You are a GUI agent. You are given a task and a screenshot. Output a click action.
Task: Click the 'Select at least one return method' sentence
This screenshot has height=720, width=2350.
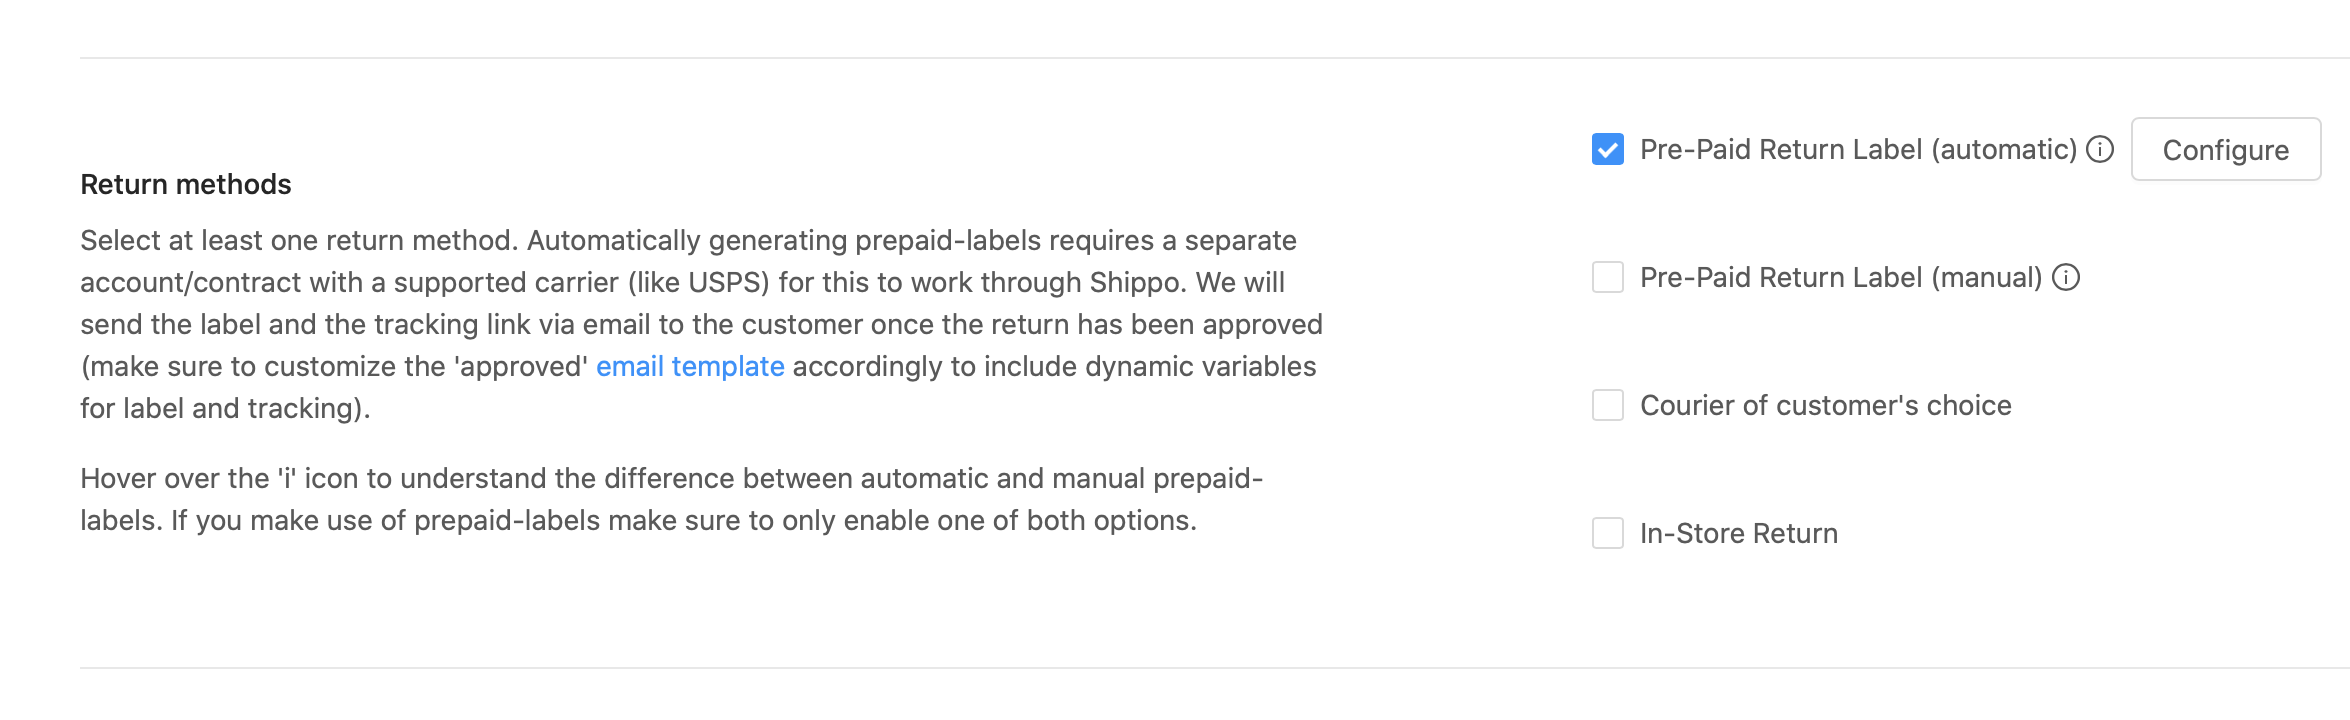(x=298, y=240)
